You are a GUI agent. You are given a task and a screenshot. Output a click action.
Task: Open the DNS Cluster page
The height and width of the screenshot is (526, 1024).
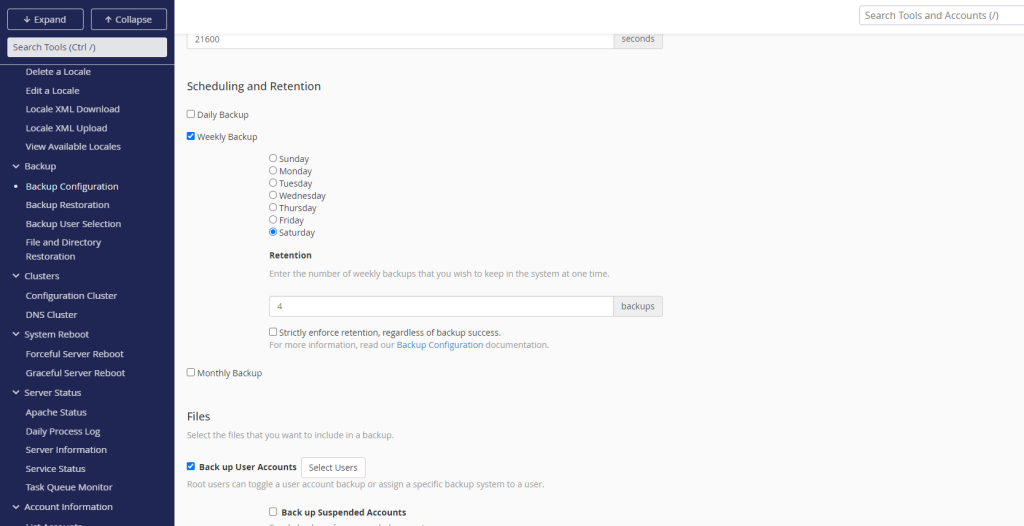click(x=51, y=315)
